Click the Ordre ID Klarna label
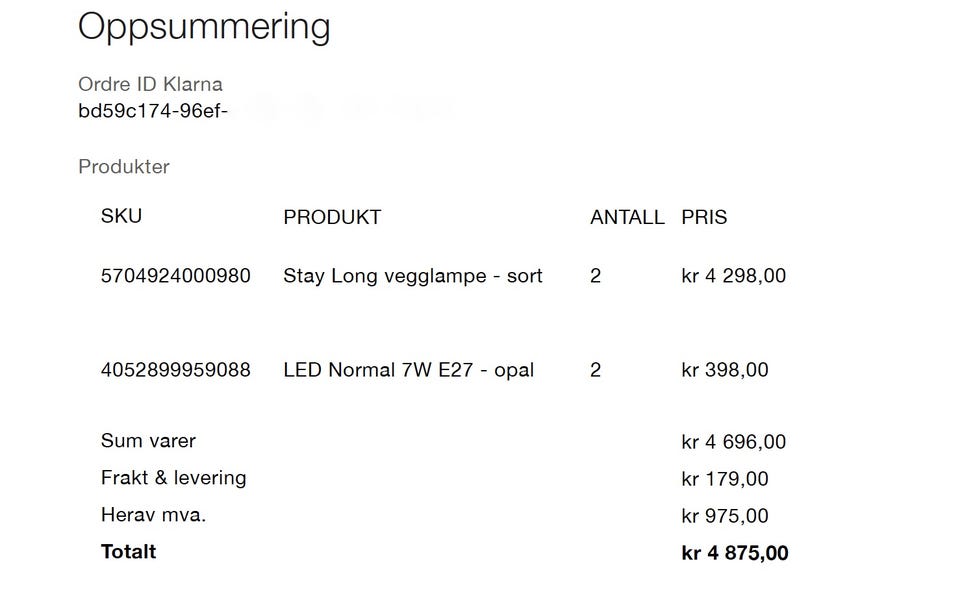 point(150,84)
